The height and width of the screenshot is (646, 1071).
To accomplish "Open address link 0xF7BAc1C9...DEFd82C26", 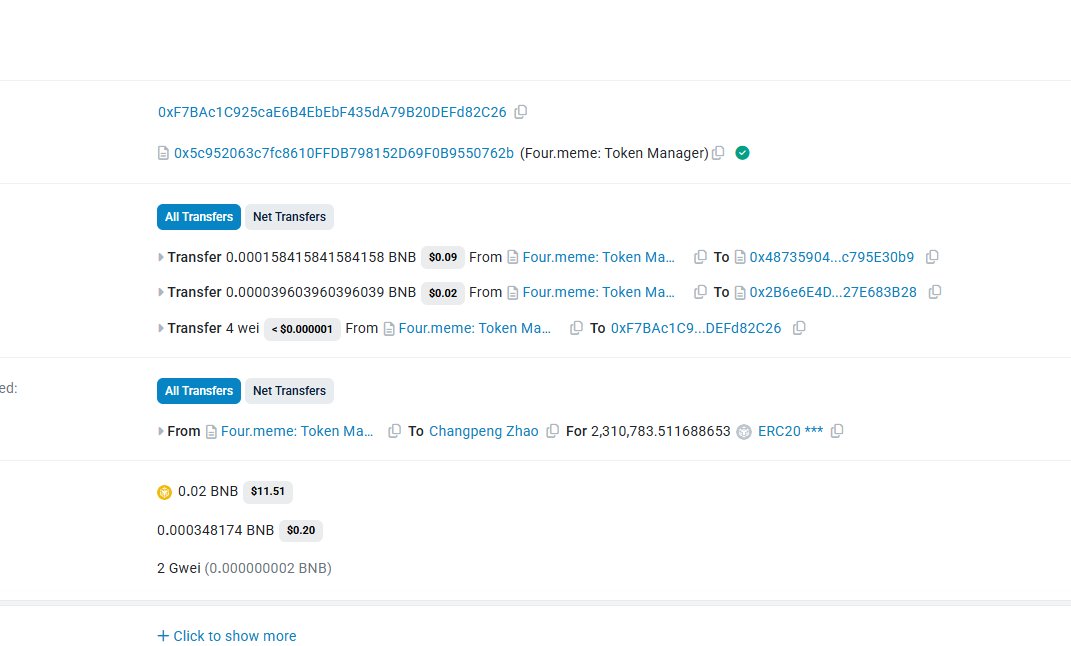I will [696, 328].
